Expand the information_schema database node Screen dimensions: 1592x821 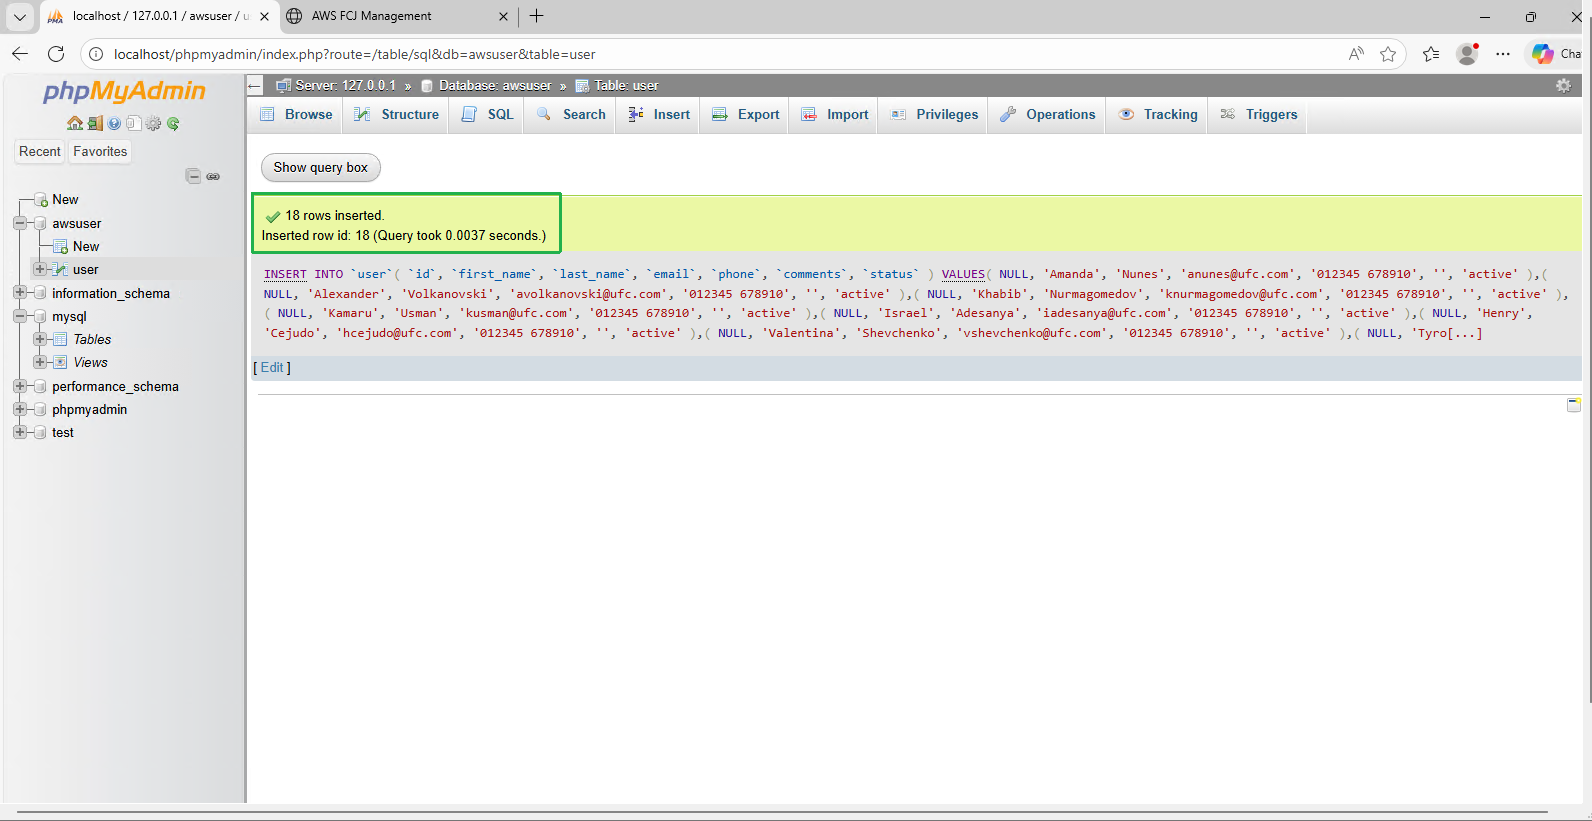click(x=20, y=293)
